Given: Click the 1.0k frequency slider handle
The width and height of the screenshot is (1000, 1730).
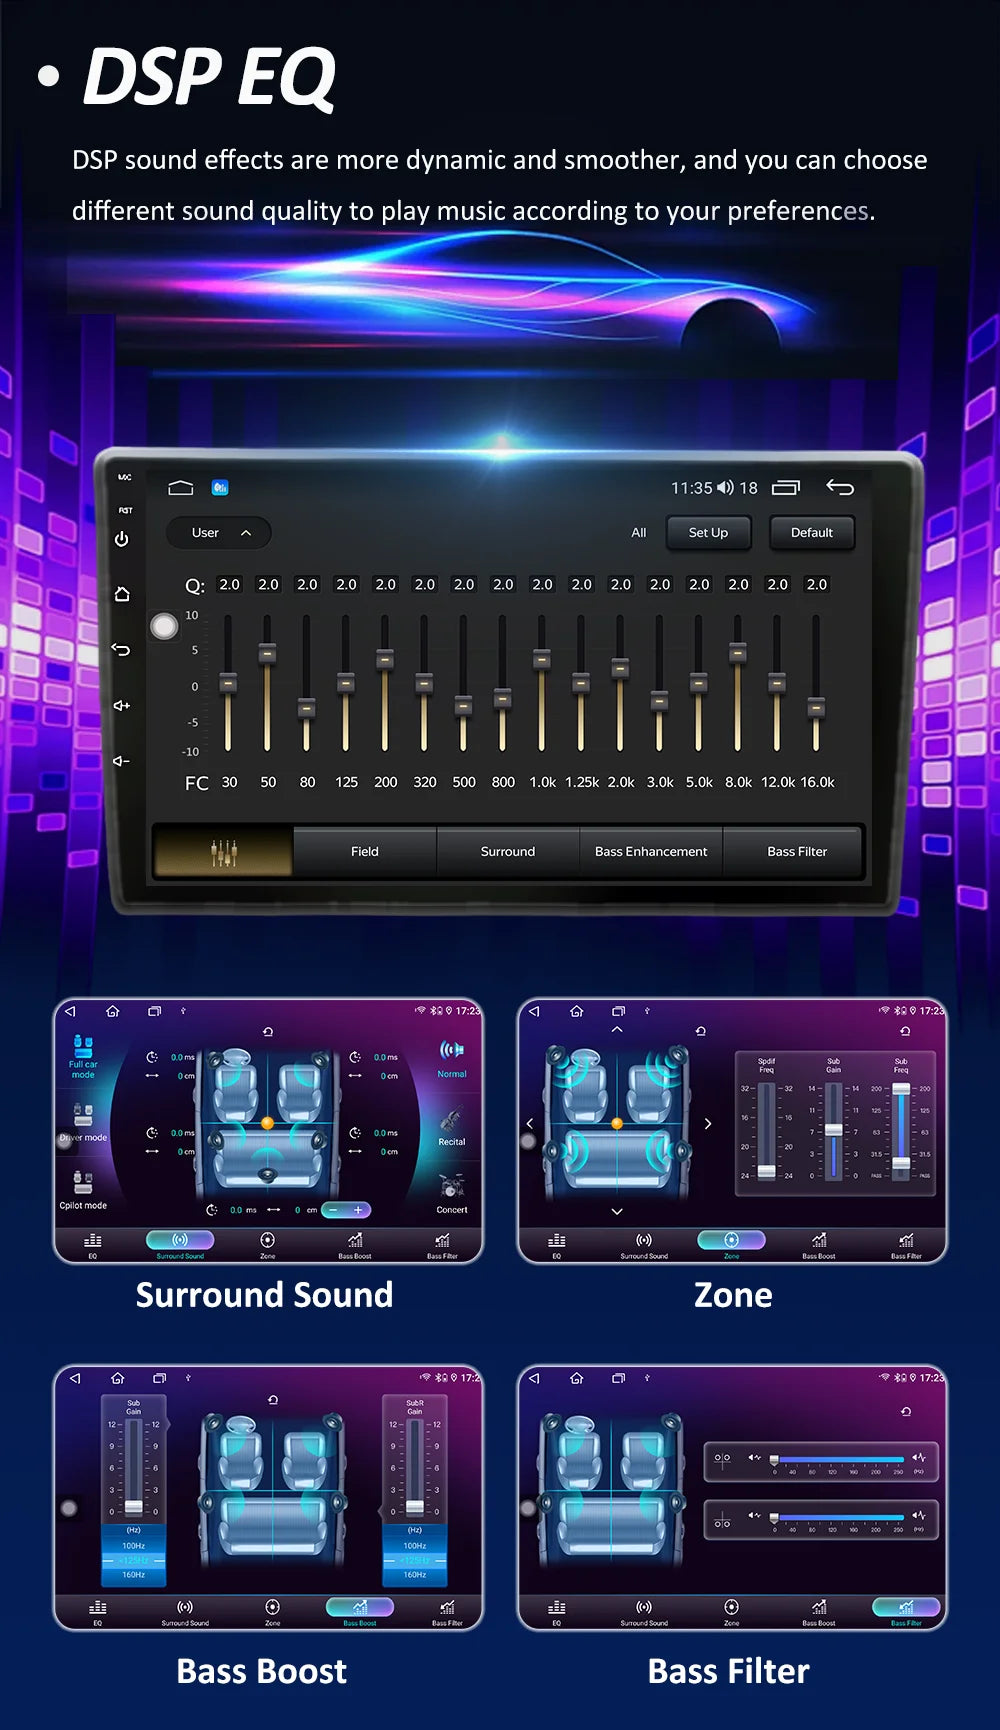Looking at the screenshot, I should point(542,659).
